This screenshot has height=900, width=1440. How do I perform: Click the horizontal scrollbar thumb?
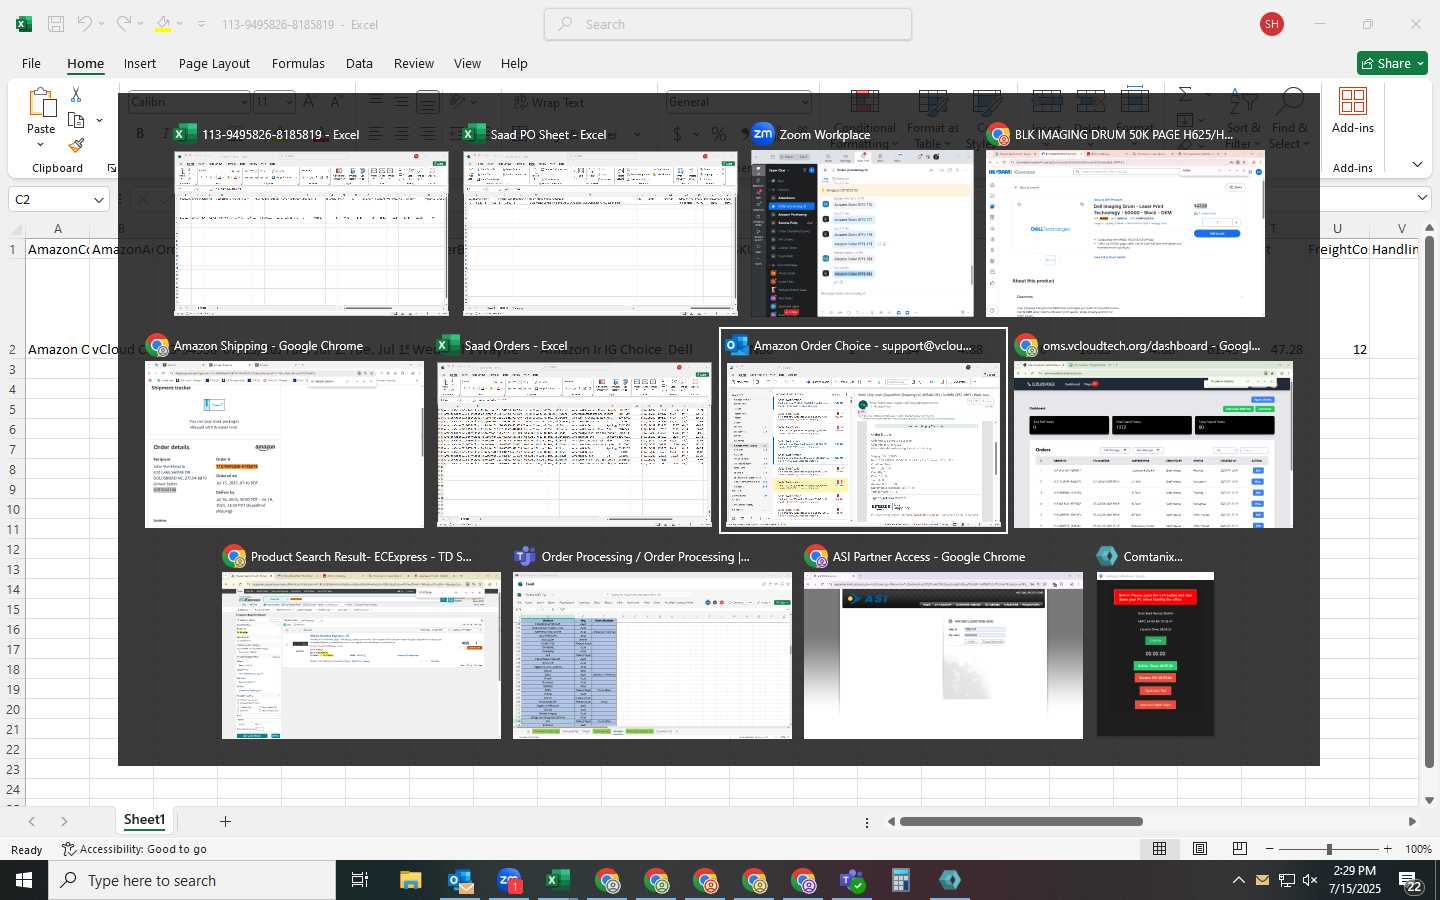1021,822
